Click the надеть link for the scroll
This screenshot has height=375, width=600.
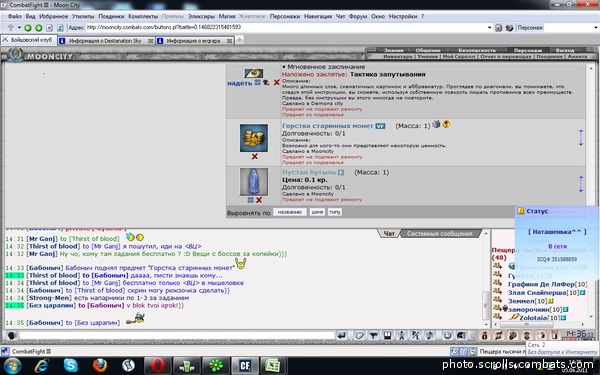(240, 83)
